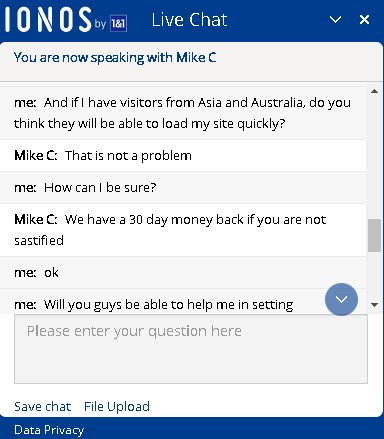
Task: Select the 'How can I be sure?' message
Action: pyautogui.click(x=183, y=188)
